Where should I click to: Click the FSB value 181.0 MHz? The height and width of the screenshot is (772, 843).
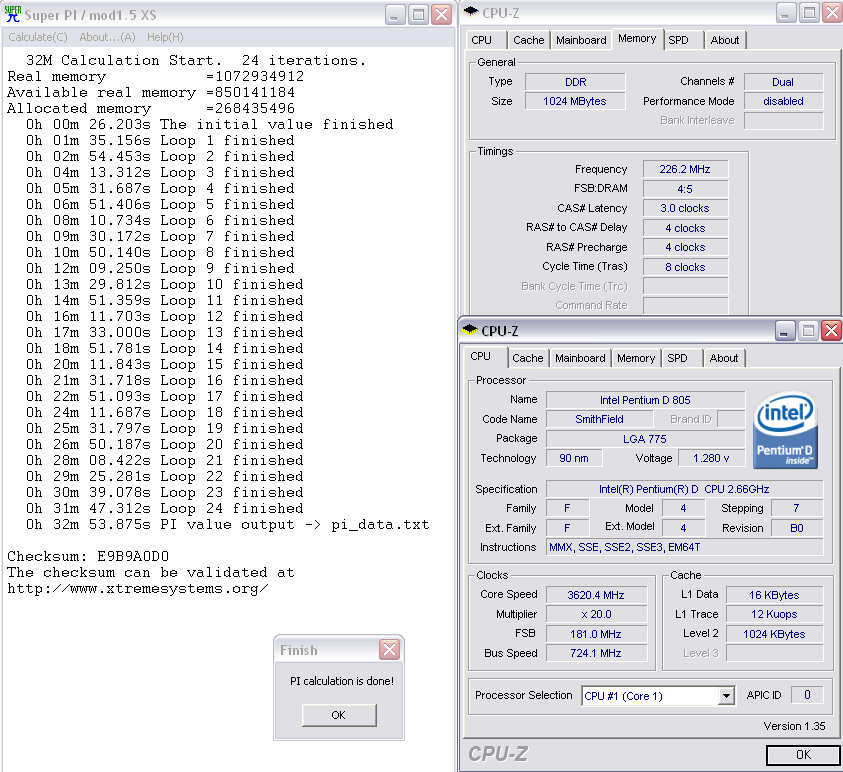[596, 634]
